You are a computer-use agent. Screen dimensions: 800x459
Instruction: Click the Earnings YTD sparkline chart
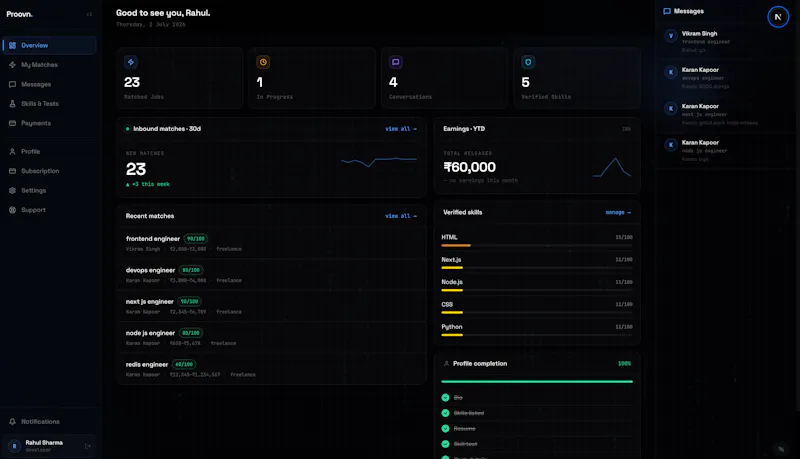coord(612,167)
